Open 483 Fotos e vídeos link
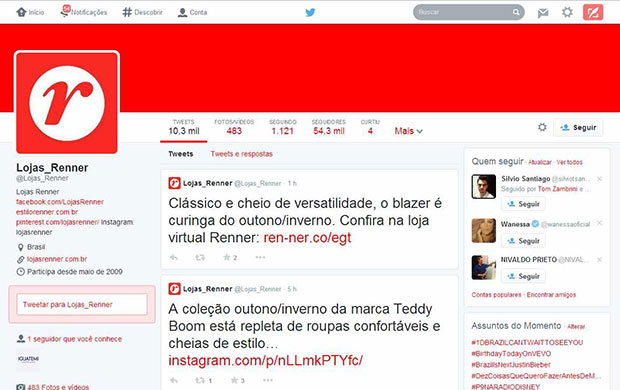The image size is (620, 390). pyautogui.click(x=58, y=387)
